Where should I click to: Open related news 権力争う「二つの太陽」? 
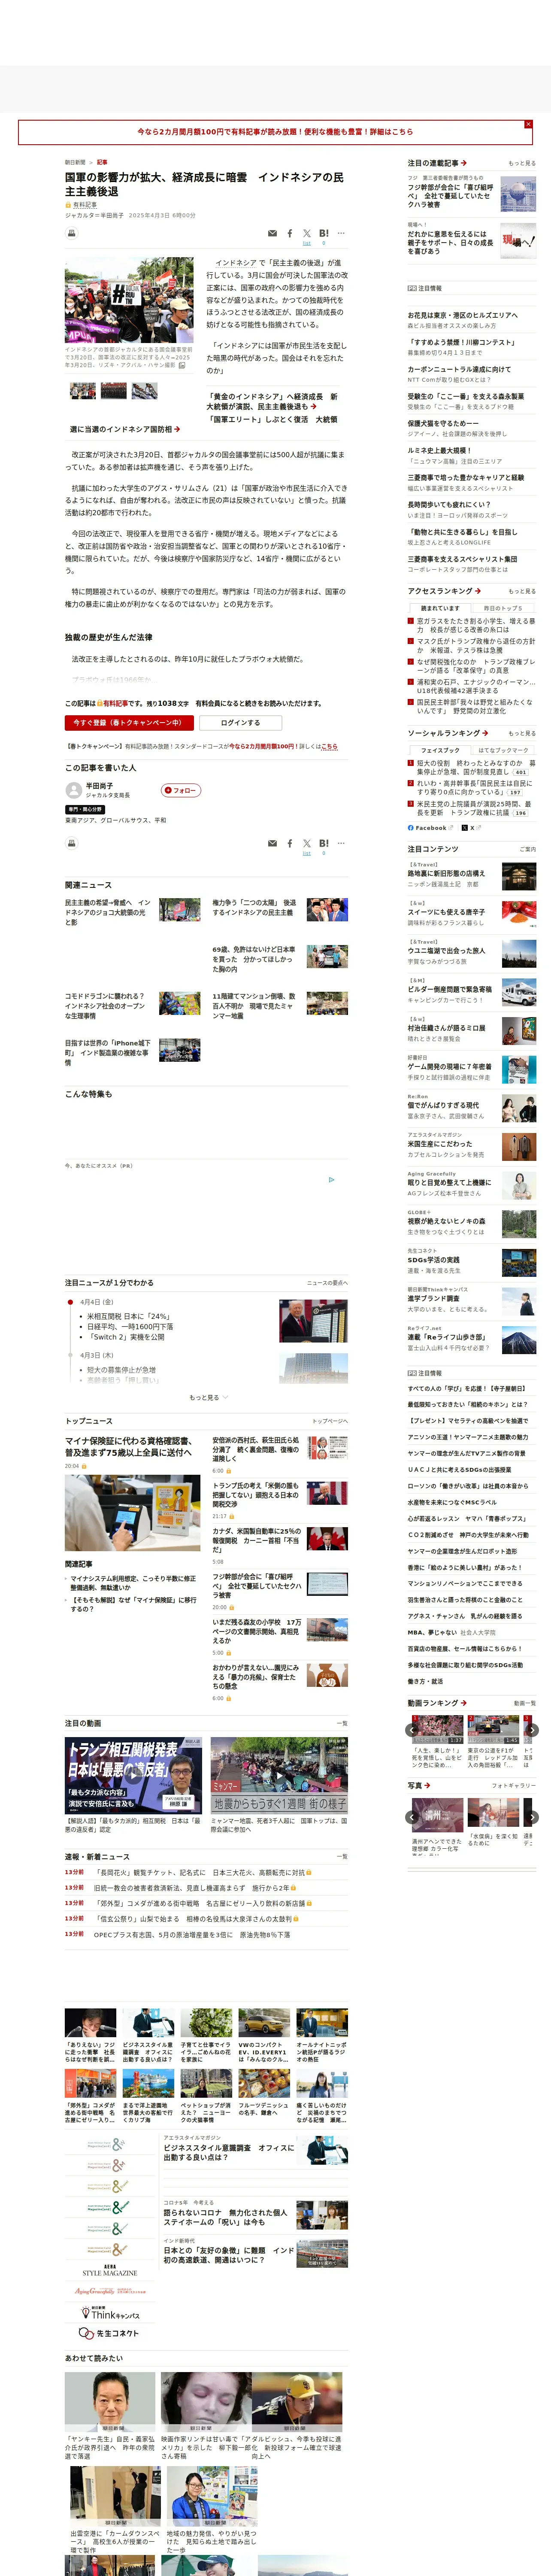254,907
